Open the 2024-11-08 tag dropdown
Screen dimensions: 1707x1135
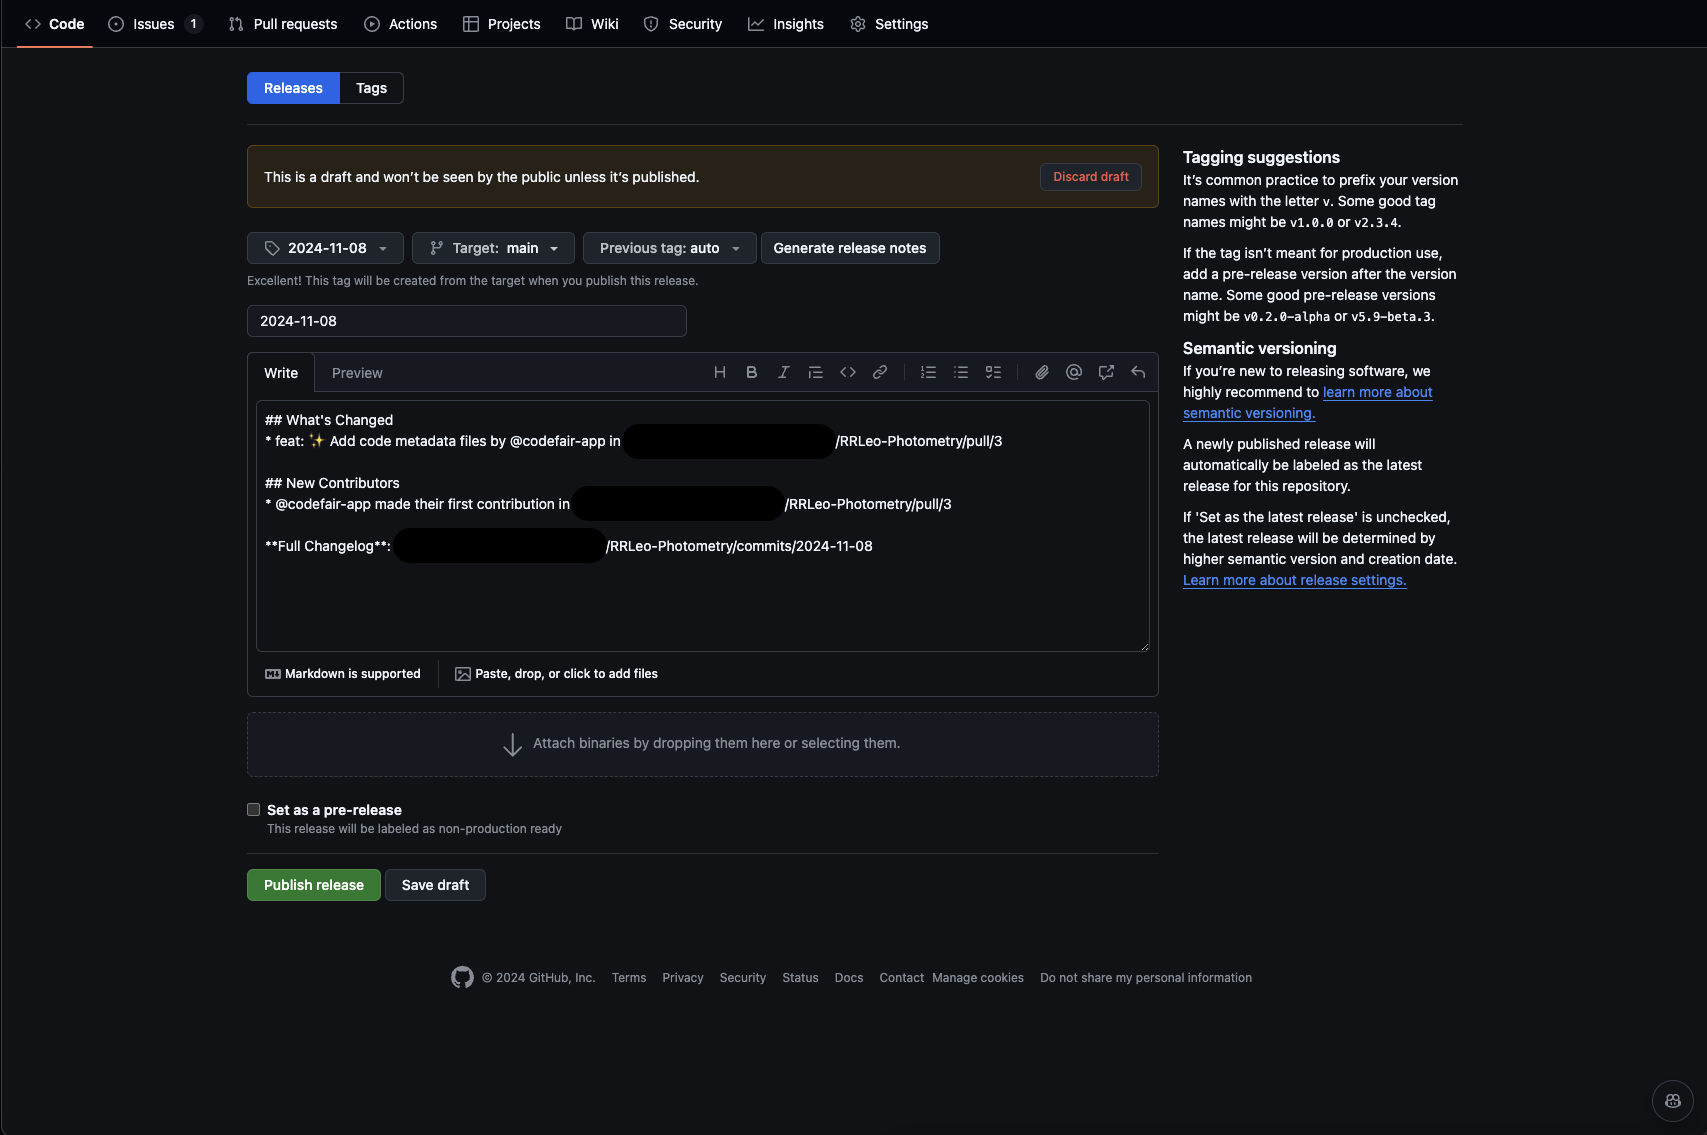325,248
